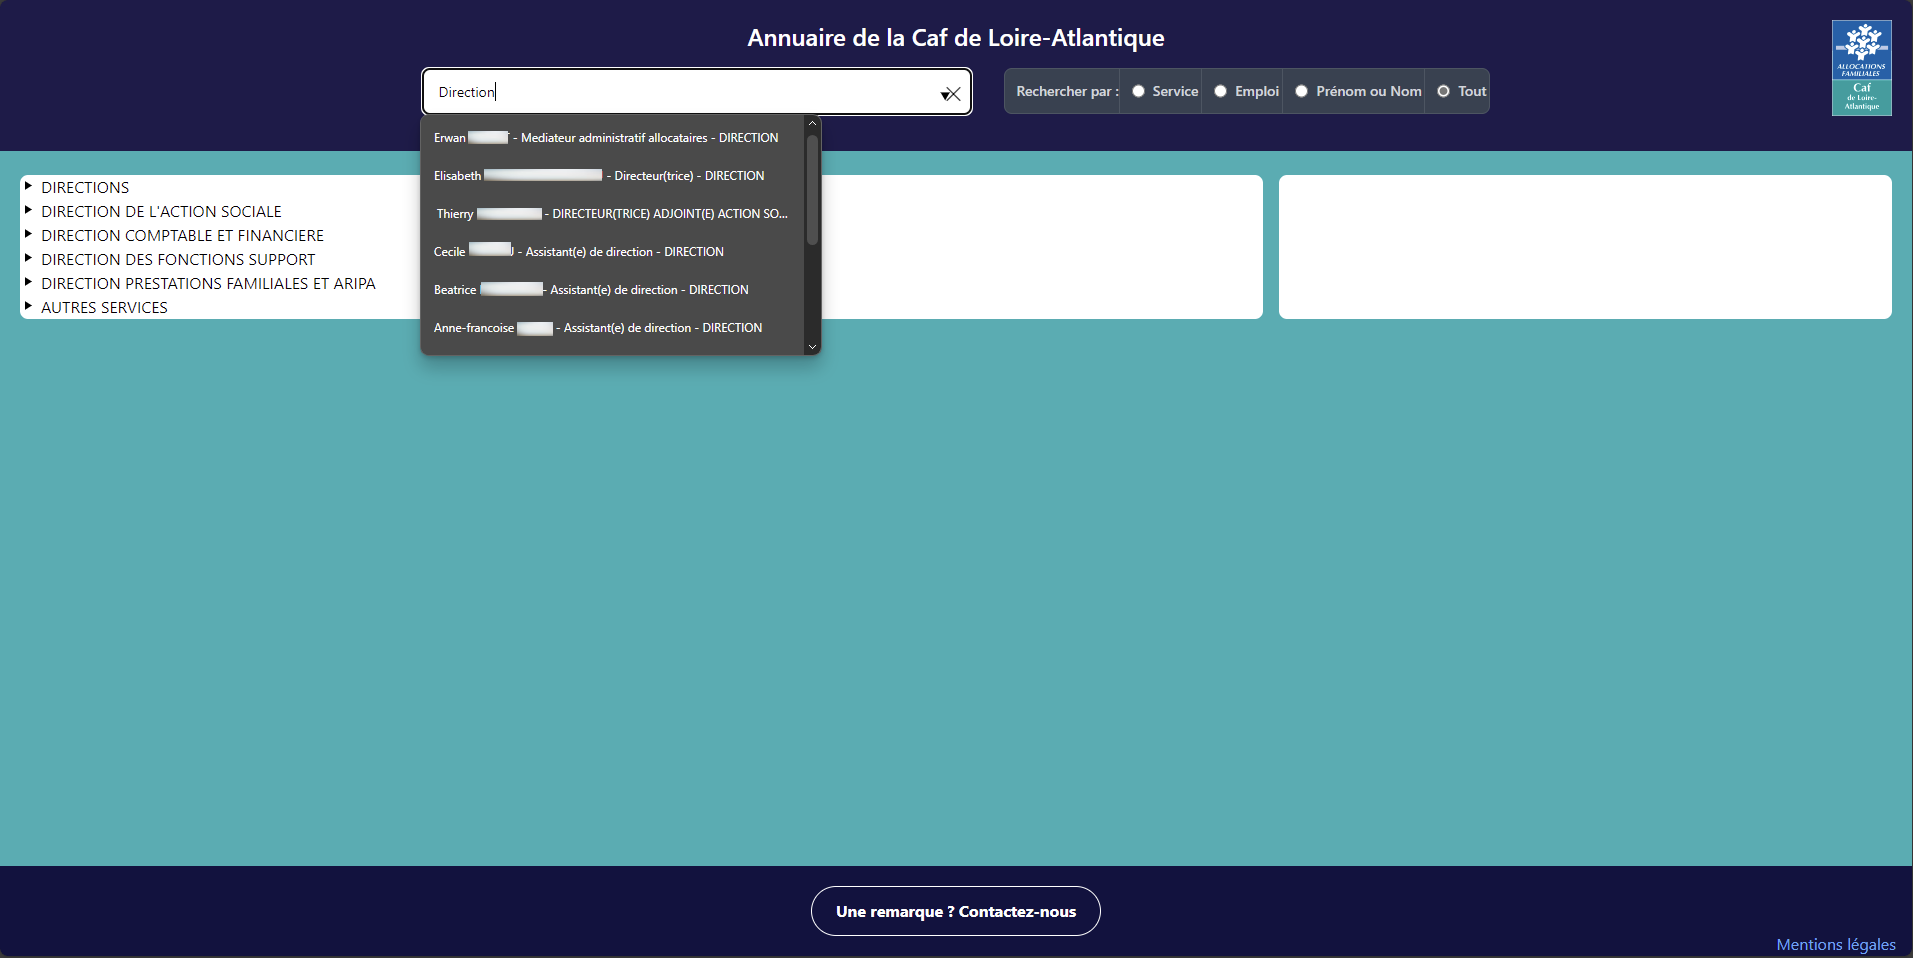Expand the AUTRES SERVICES node
Screen dimensions: 1913x958
[28, 306]
